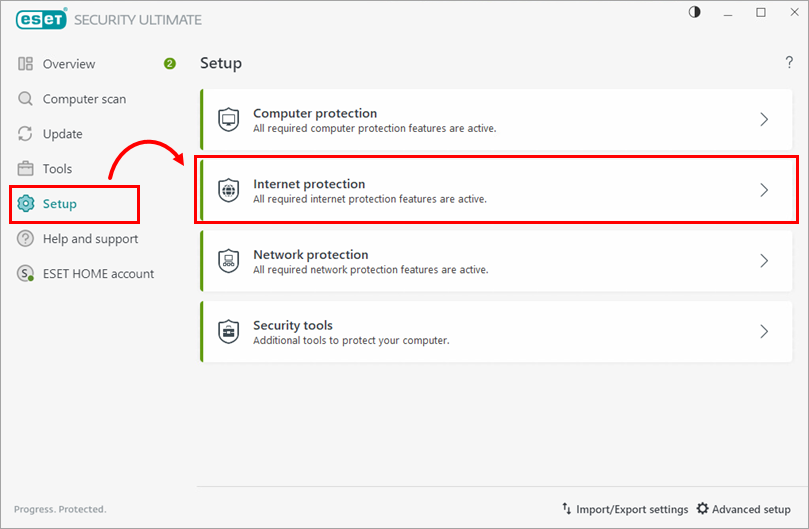
Task: Expand Security tools with its chevron
Action: click(x=764, y=331)
